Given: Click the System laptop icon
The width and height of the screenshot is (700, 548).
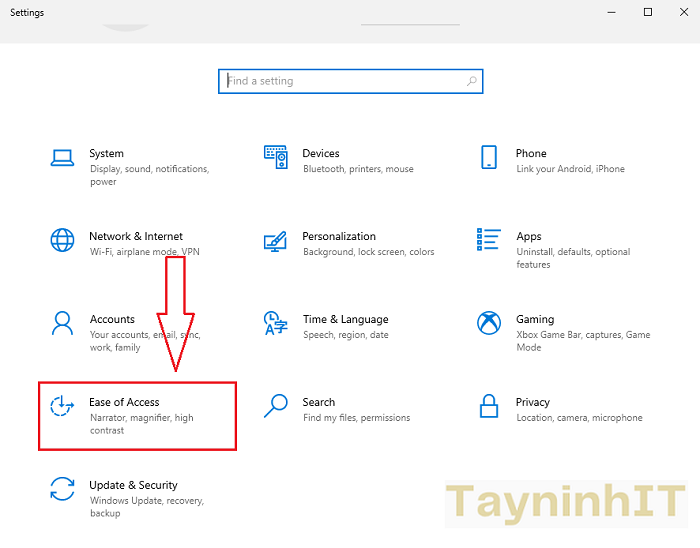Looking at the screenshot, I should (x=62, y=158).
